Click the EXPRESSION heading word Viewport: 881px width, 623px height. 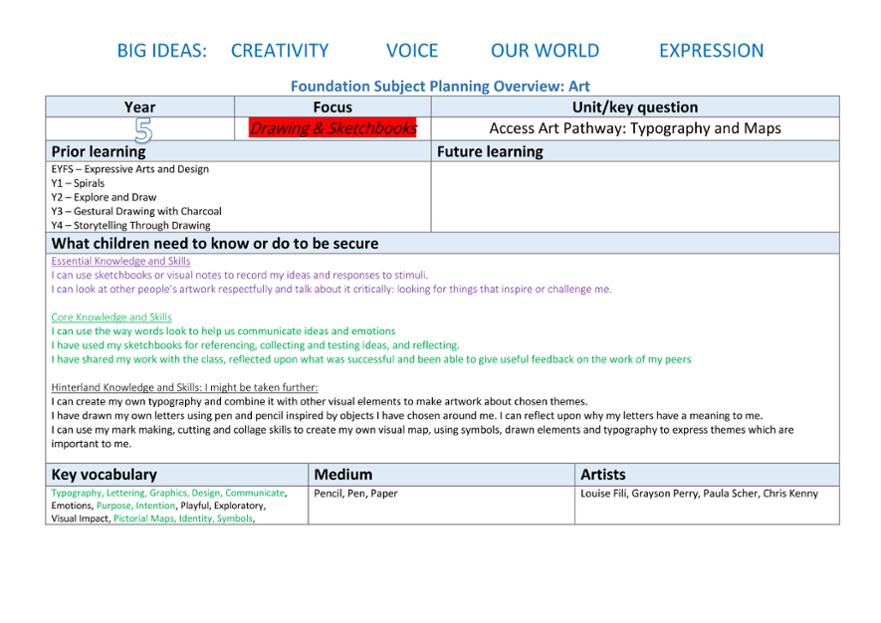pos(711,51)
